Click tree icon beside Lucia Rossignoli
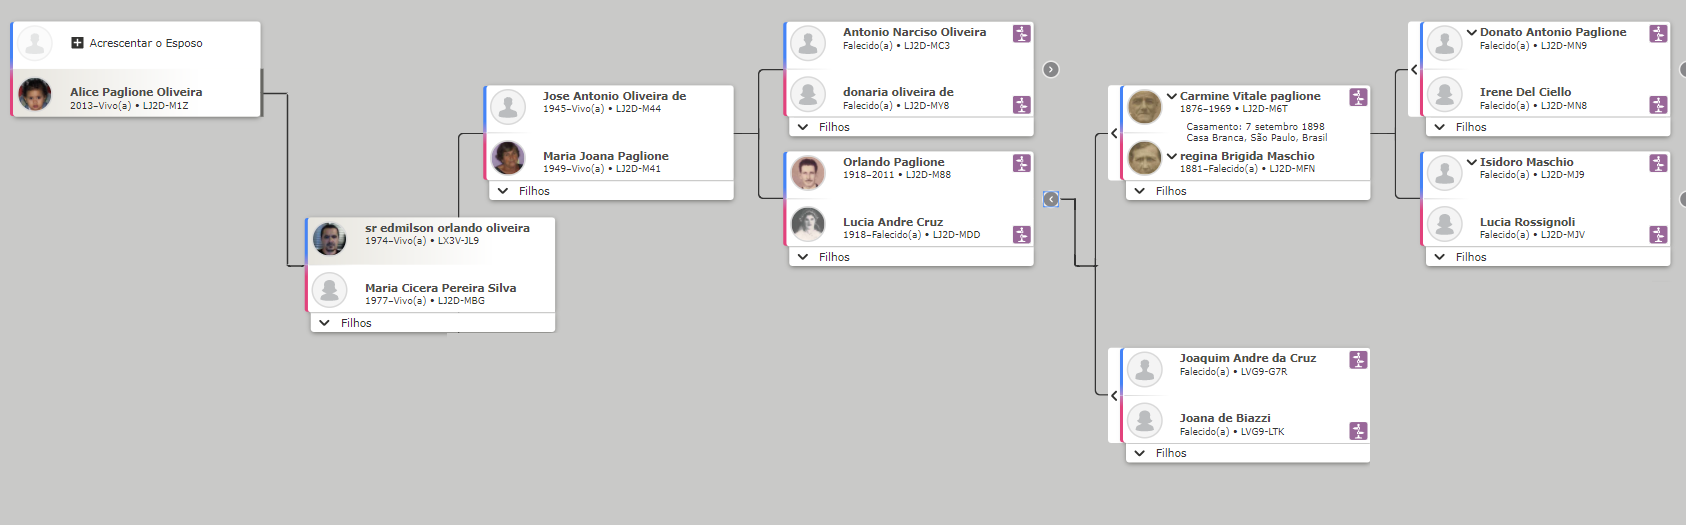Viewport: 1686px width, 525px height. pyautogui.click(x=1658, y=234)
